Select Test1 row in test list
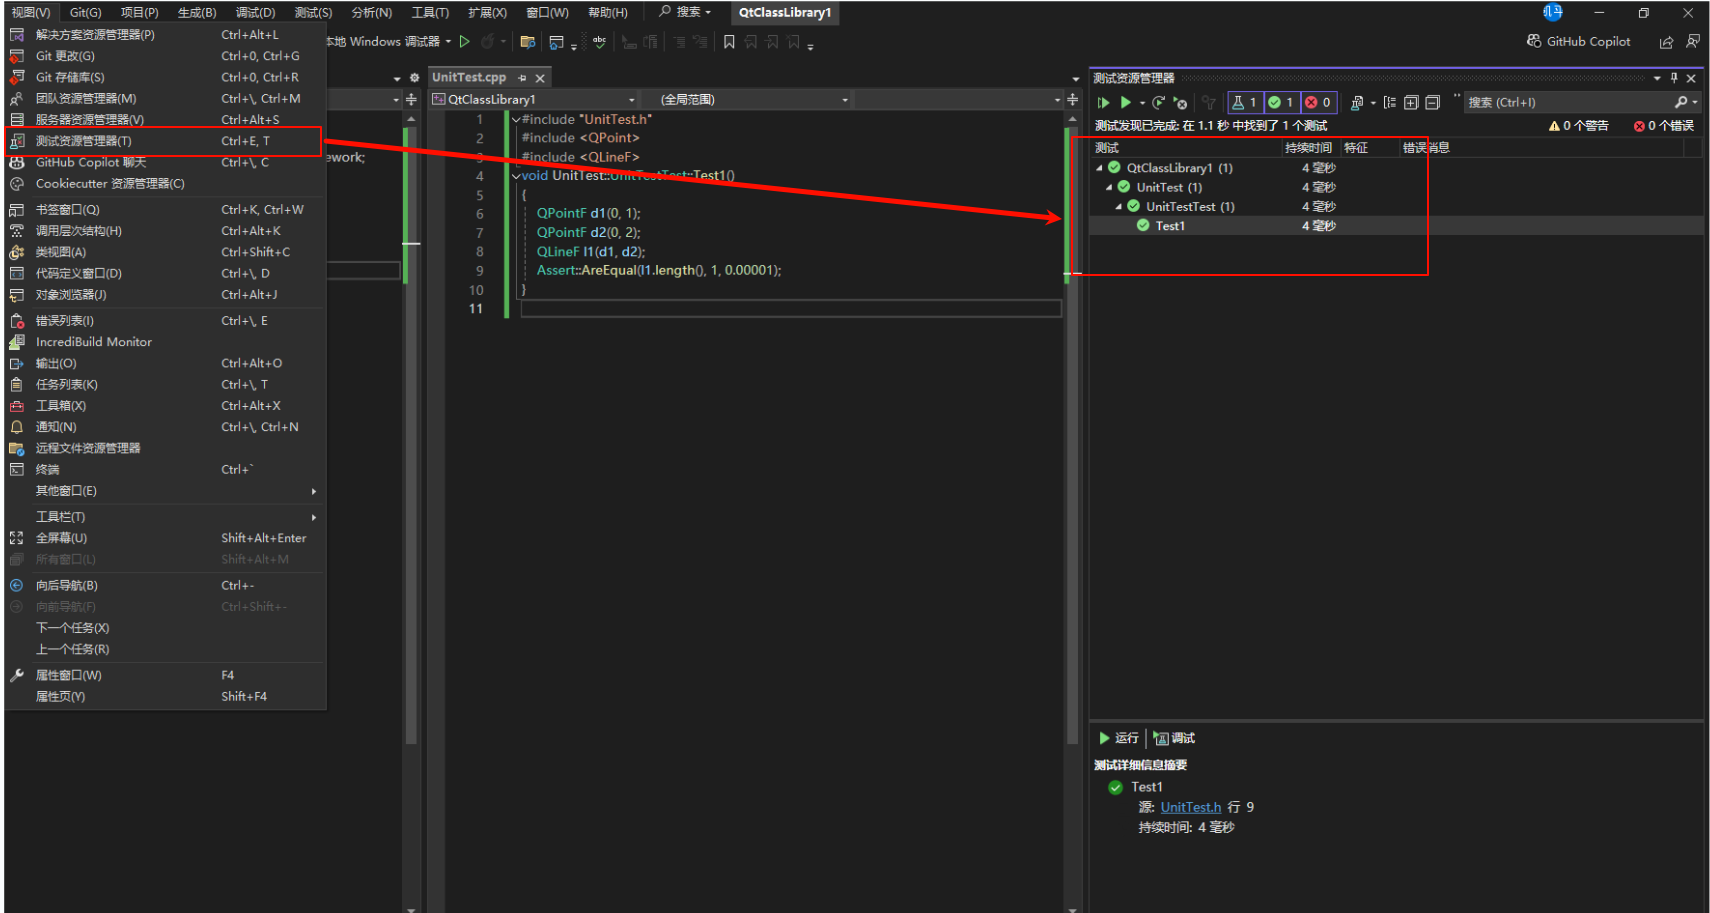 [x=1396, y=226]
